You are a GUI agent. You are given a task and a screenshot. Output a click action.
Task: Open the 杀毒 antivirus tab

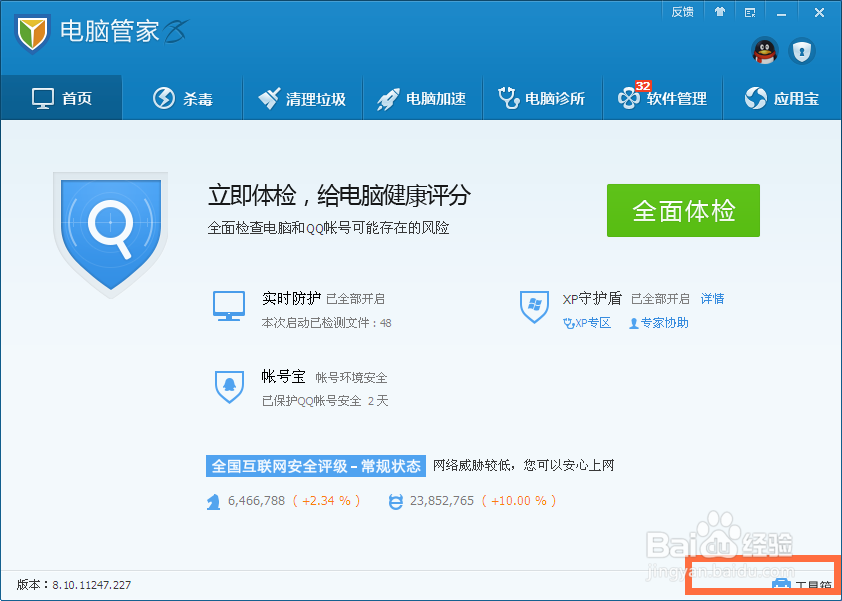183,98
